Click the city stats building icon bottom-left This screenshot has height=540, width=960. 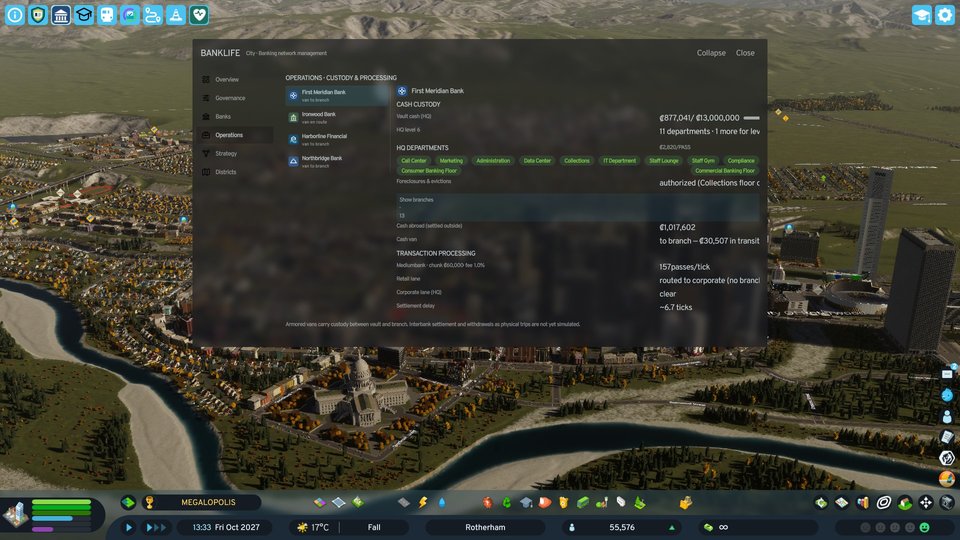pyautogui.click(x=15, y=514)
